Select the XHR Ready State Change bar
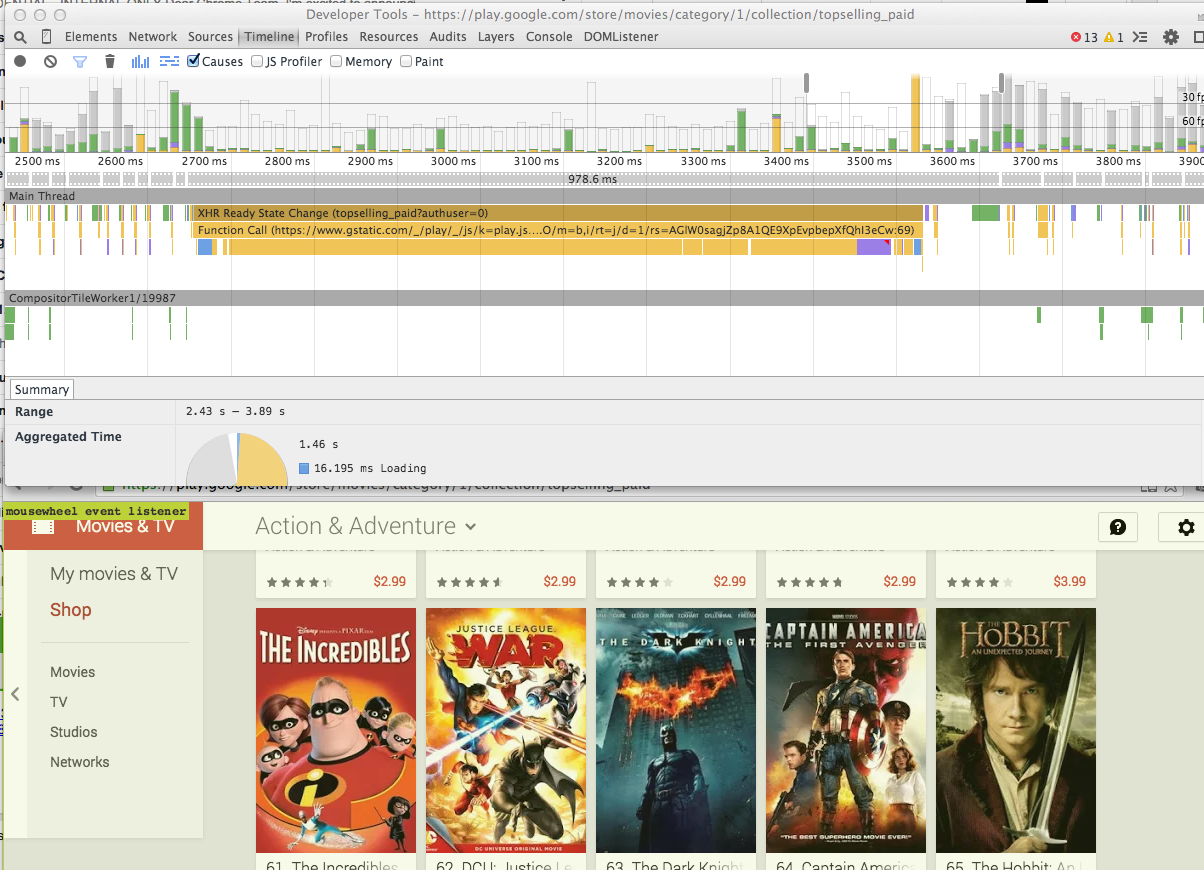 pos(558,213)
